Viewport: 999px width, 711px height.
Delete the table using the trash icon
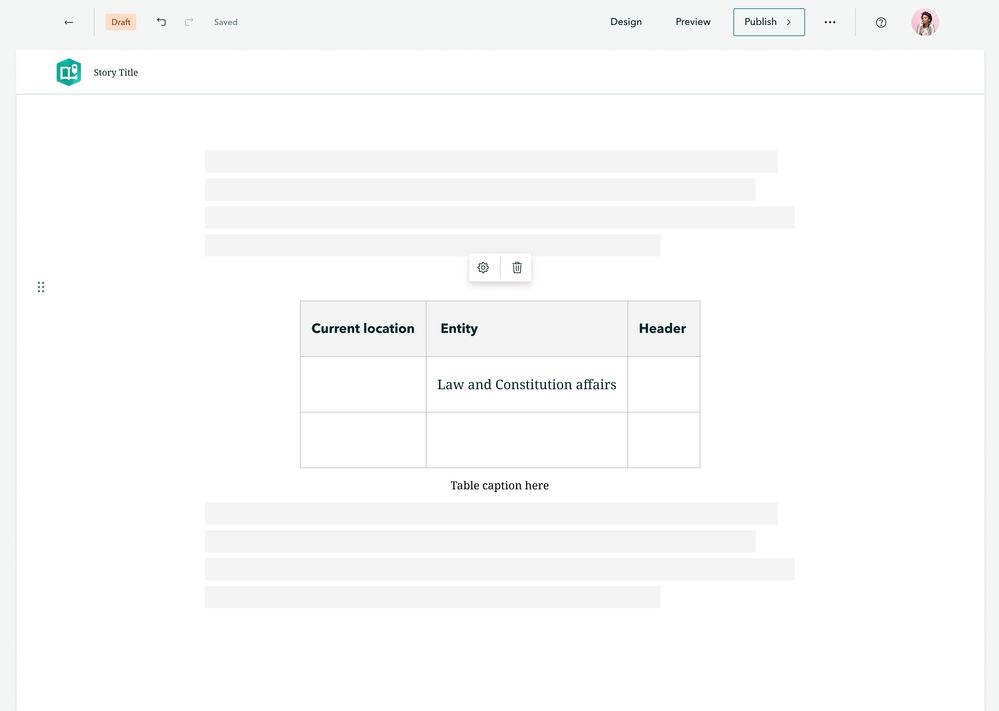(516, 267)
